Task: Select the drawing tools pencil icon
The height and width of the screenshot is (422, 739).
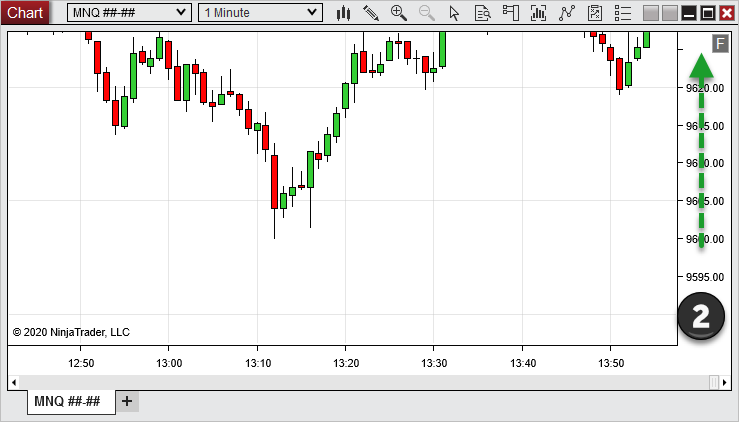Action: click(x=371, y=13)
